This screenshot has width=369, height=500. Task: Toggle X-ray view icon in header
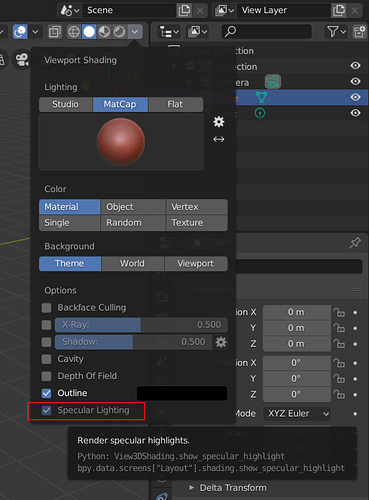click(x=55, y=32)
